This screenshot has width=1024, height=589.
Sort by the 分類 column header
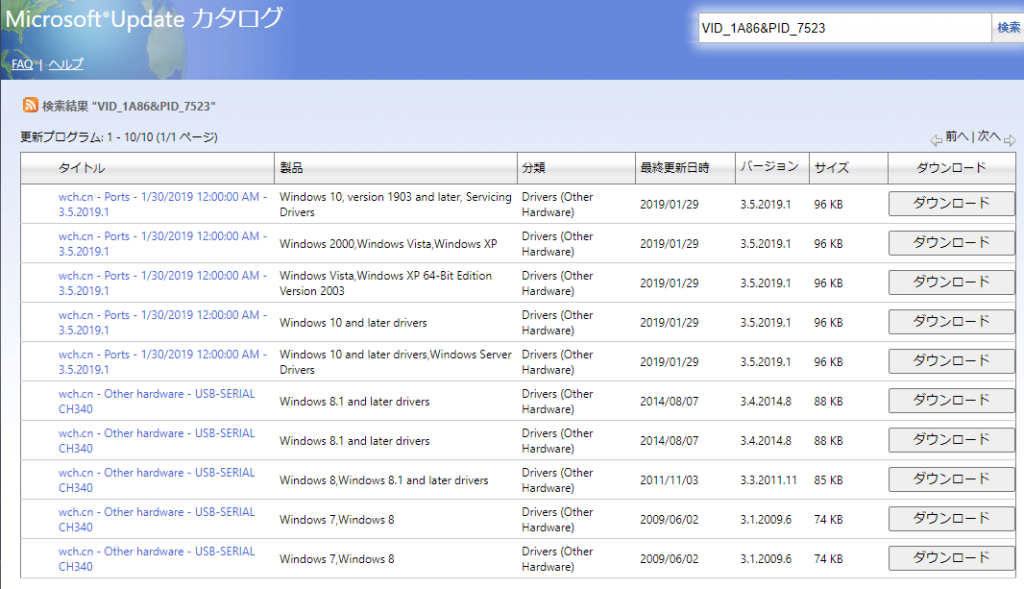click(x=534, y=168)
